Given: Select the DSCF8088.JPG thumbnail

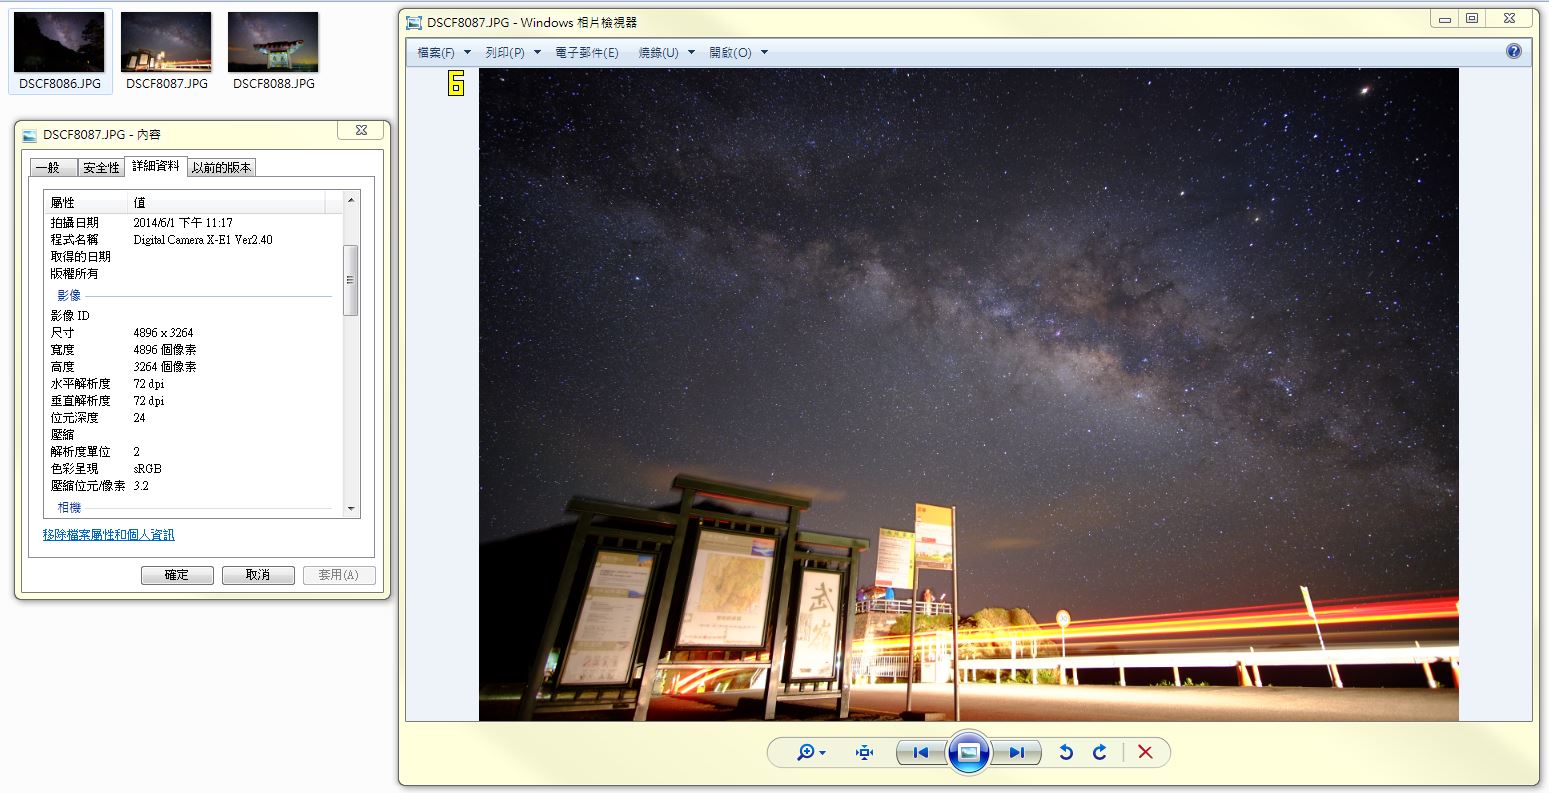Looking at the screenshot, I should point(273,52).
